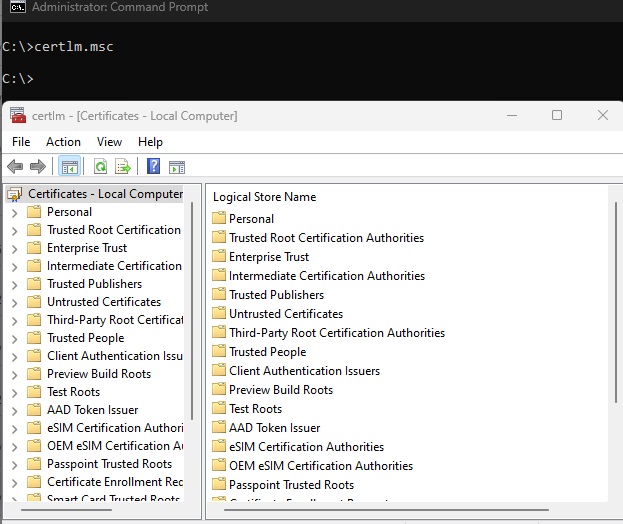This screenshot has height=524, width=623.
Task: Expand Third-Party Root Certification tree node
Action: 15,321
